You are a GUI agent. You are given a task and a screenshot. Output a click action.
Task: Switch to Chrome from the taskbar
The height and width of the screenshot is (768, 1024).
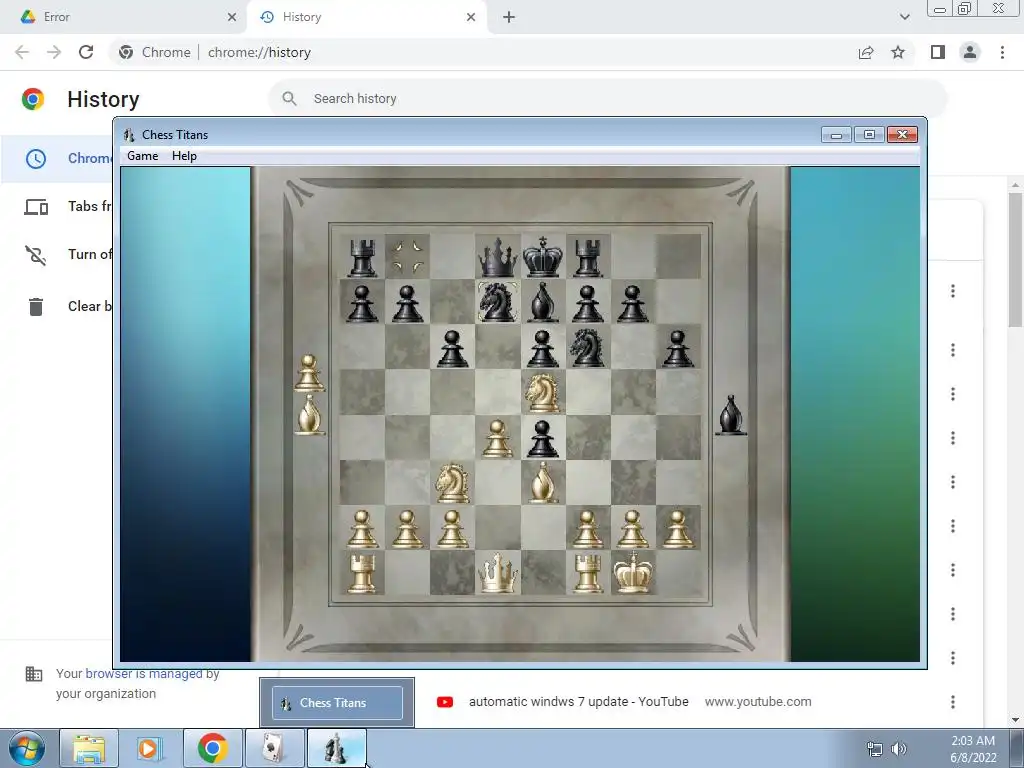pyautogui.click(x=212, y=748)
